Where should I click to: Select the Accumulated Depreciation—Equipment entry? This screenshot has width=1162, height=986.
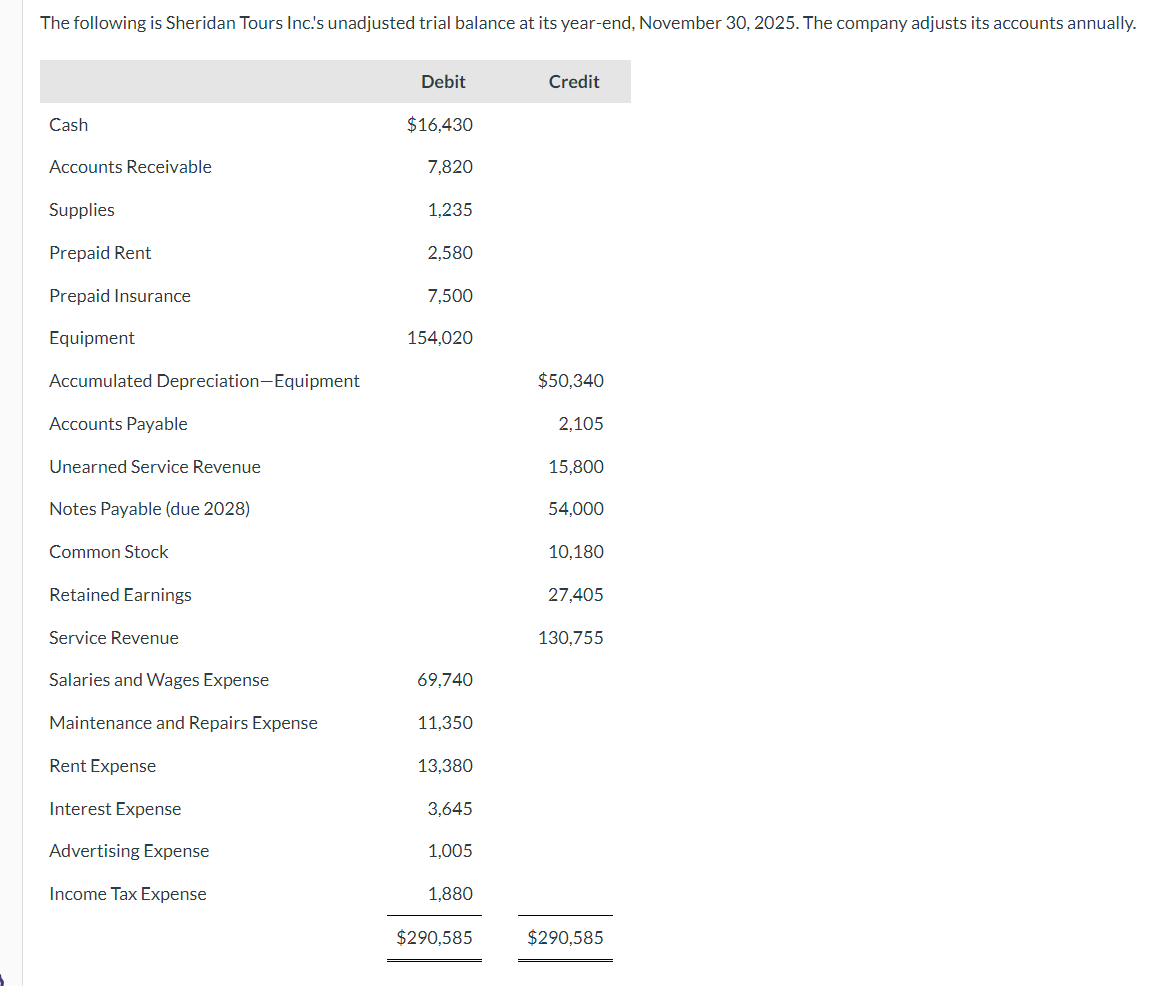[x=204, y=381]
